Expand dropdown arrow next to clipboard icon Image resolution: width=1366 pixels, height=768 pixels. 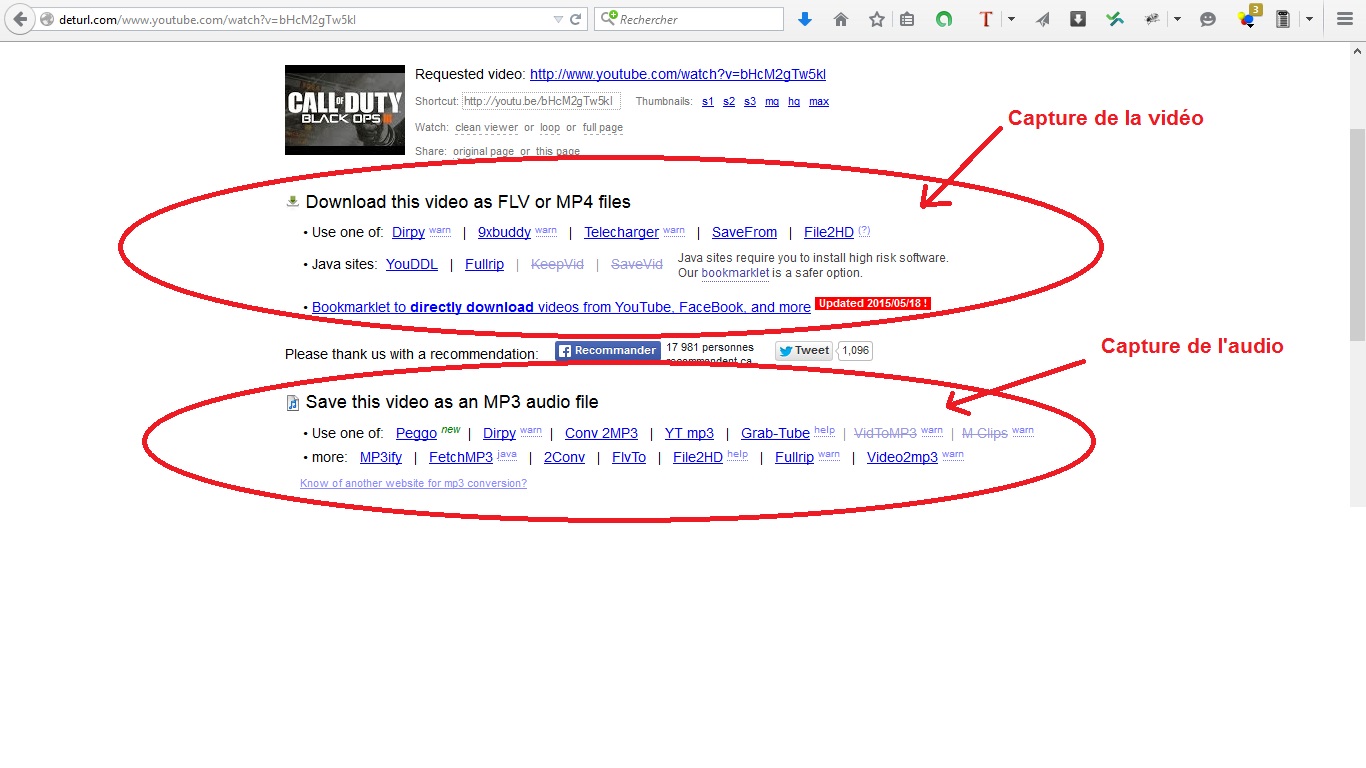coord(1309,19)
